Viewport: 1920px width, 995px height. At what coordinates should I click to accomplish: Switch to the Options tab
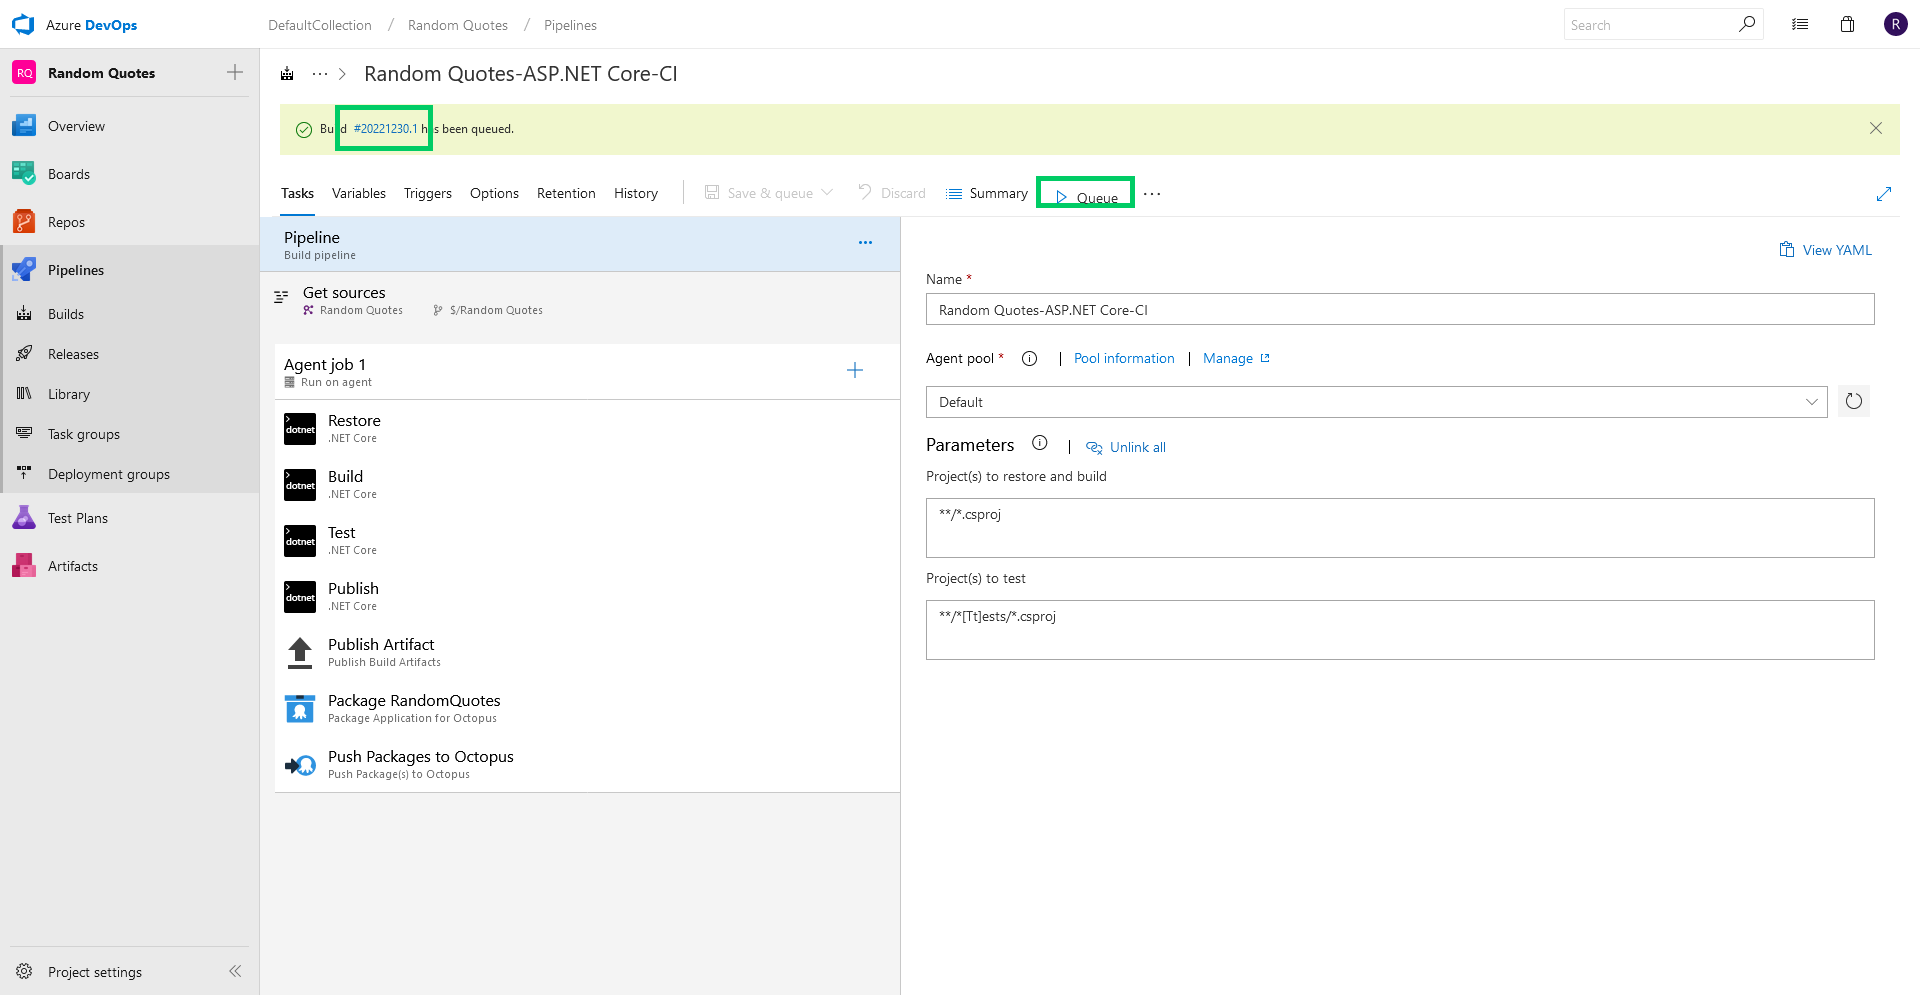coord(494,193)
